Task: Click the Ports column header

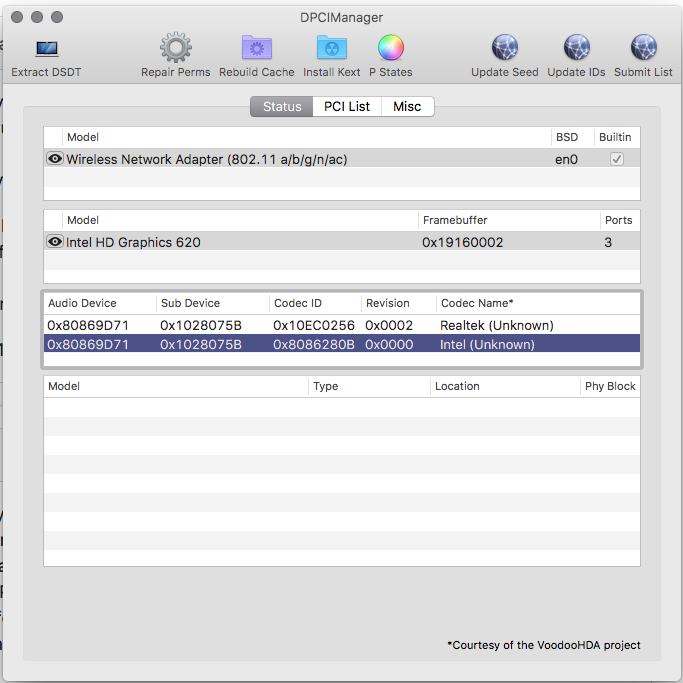Action: (619, 220)
